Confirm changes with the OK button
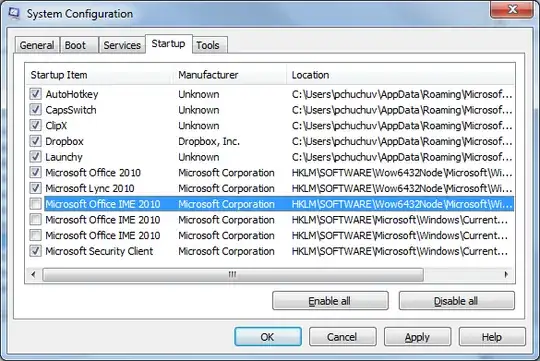The width and height of the screenshot is (540, 361). (268, 337)
